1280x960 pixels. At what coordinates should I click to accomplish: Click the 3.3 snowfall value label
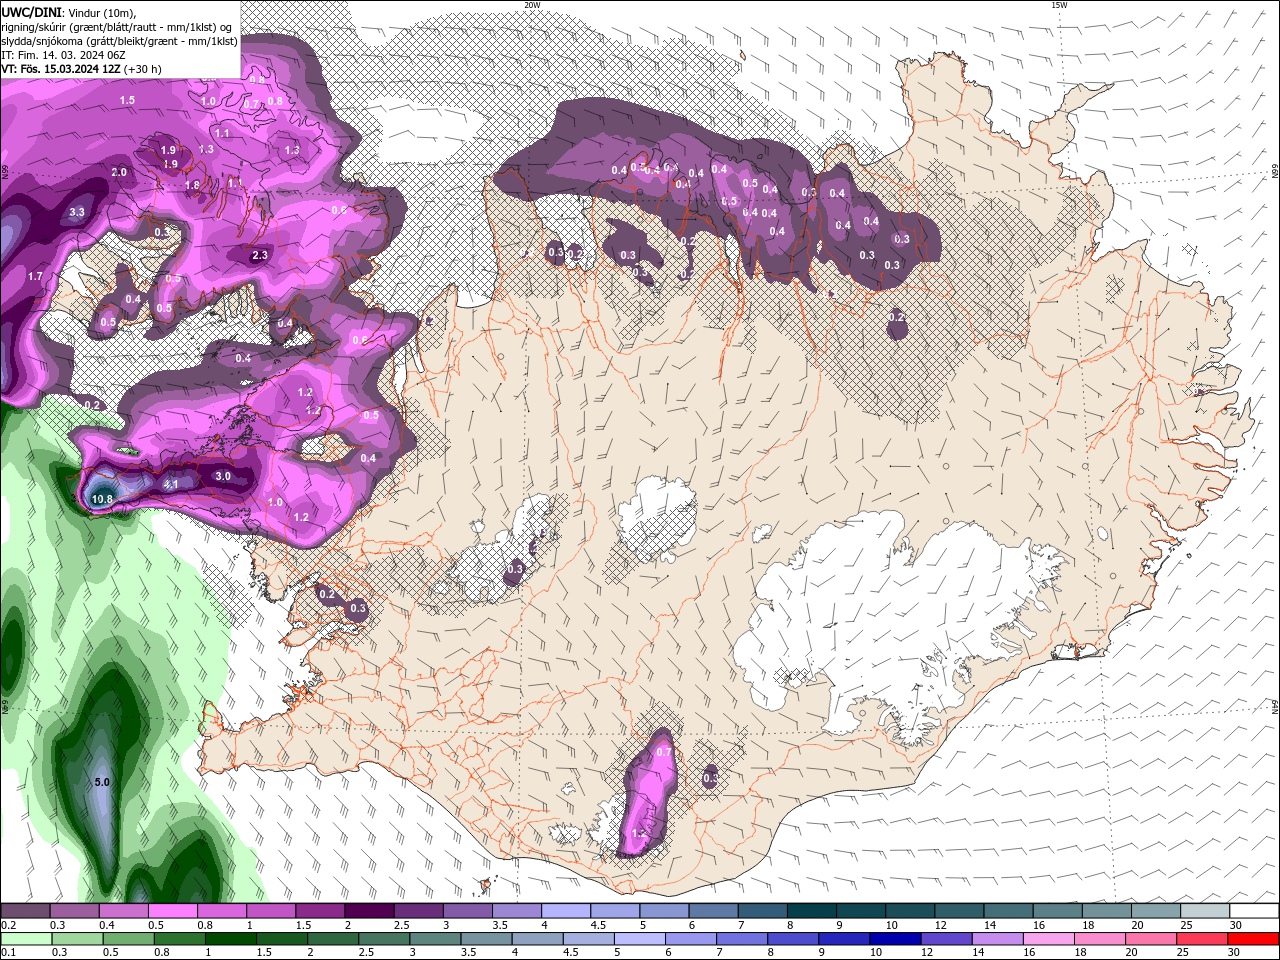[x=78, y=212]
